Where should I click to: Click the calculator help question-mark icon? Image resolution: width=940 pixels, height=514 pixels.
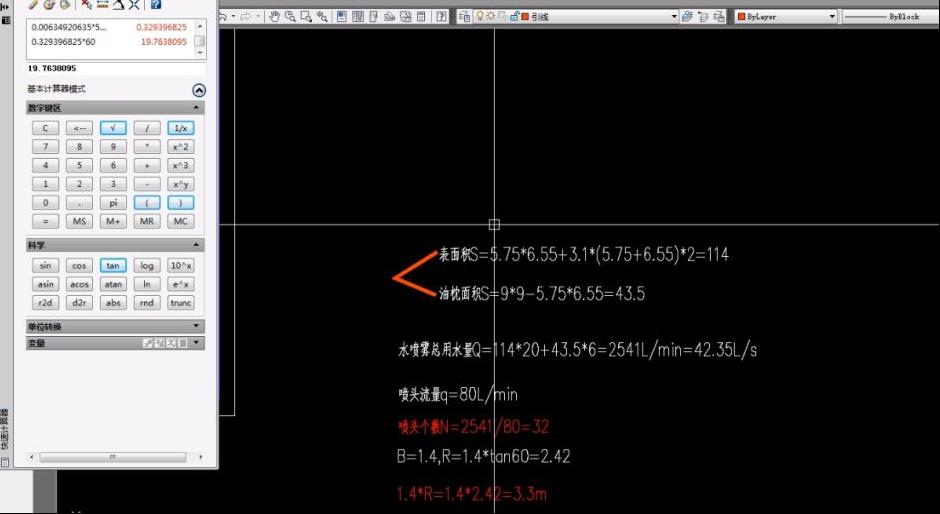pyautogui.click(x=156, y=4)
